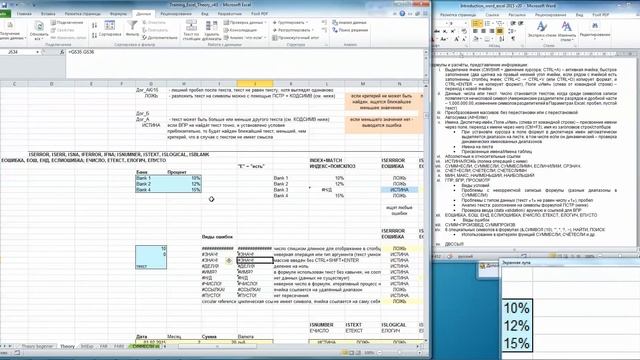The image size is (640, 360).
Task: Open Word Change Styles (Изменить стили) dropdown
Action: click(566, 30)
